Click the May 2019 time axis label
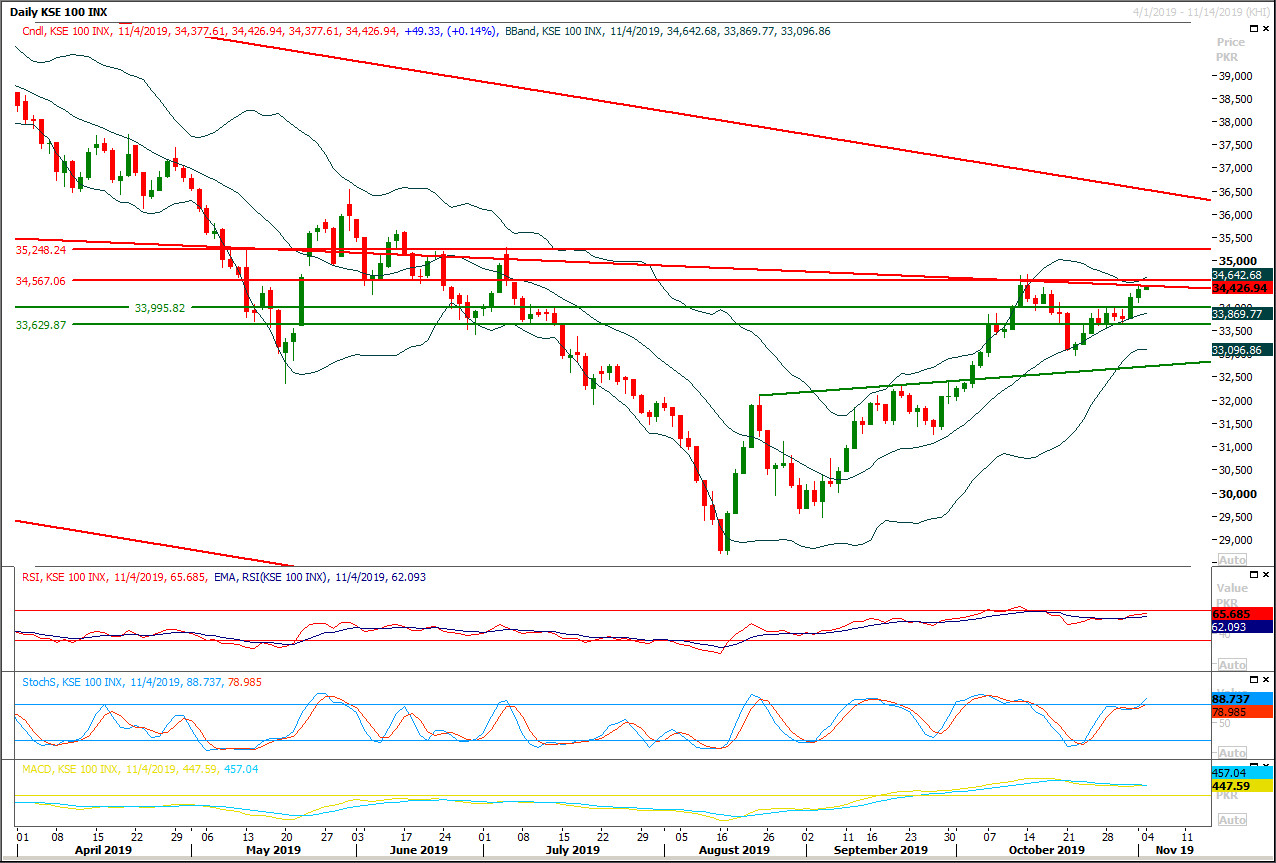Viewport: 1276px width, 863px height. coord(272,850)
